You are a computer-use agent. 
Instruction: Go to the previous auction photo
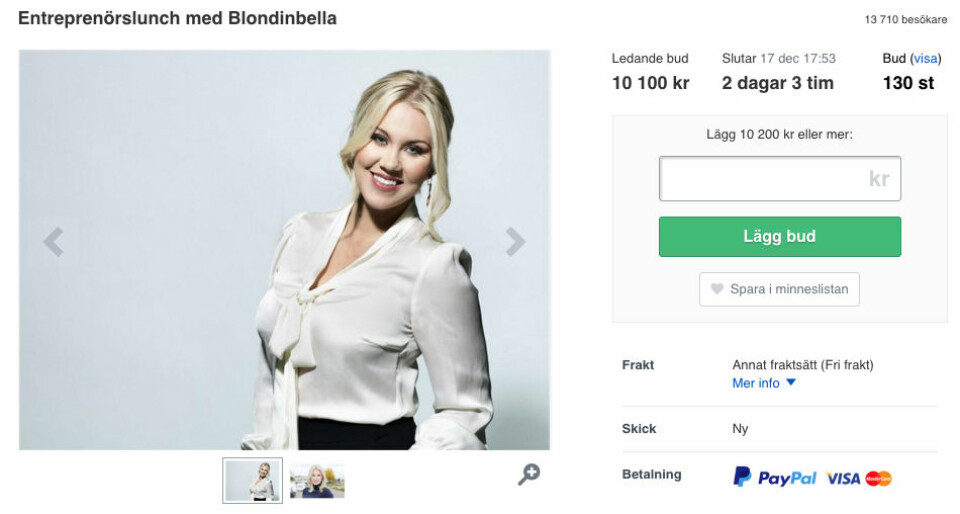[x=54, y=241]
